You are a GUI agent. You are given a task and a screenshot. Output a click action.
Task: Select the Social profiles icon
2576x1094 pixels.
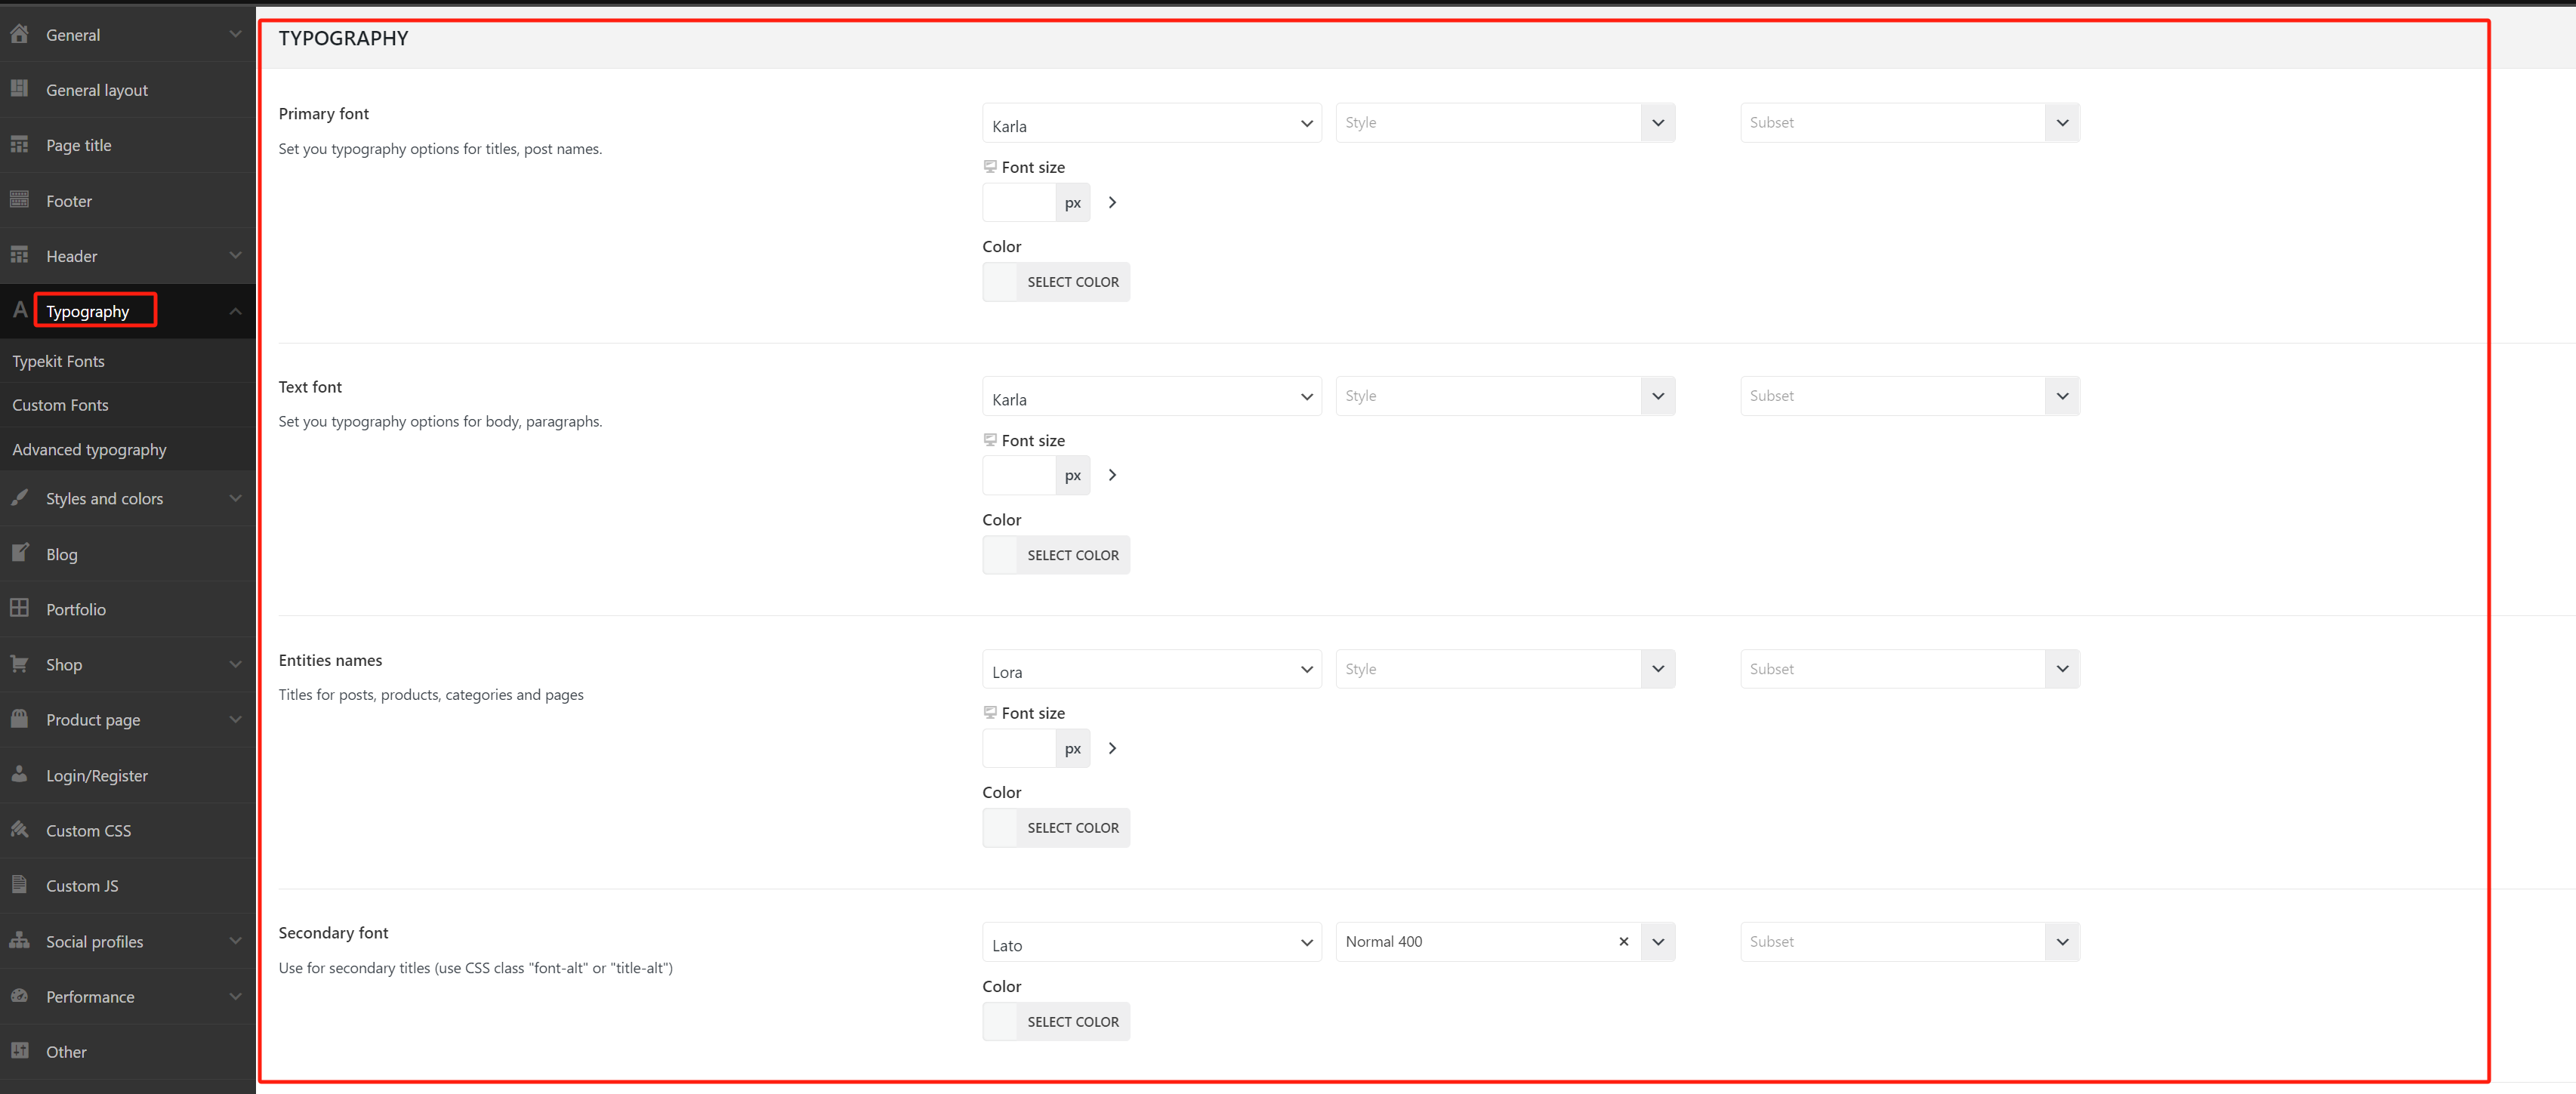click(20, 941)
